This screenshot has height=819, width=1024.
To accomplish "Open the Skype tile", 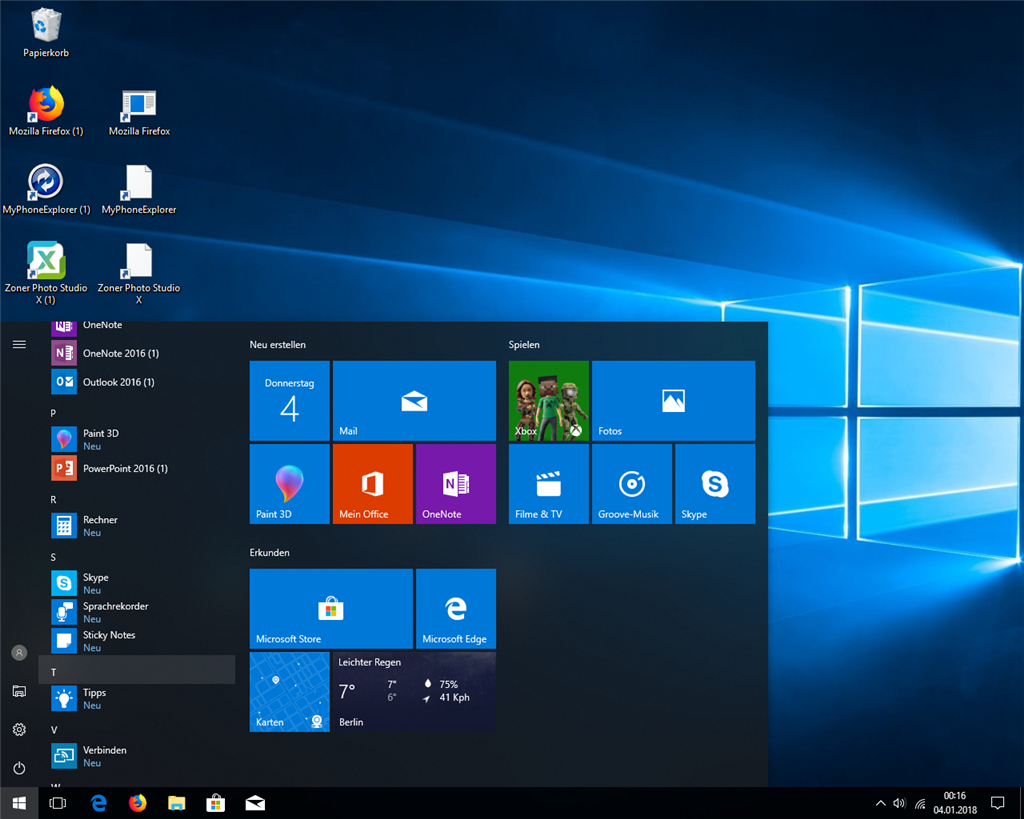I will 715,484.
